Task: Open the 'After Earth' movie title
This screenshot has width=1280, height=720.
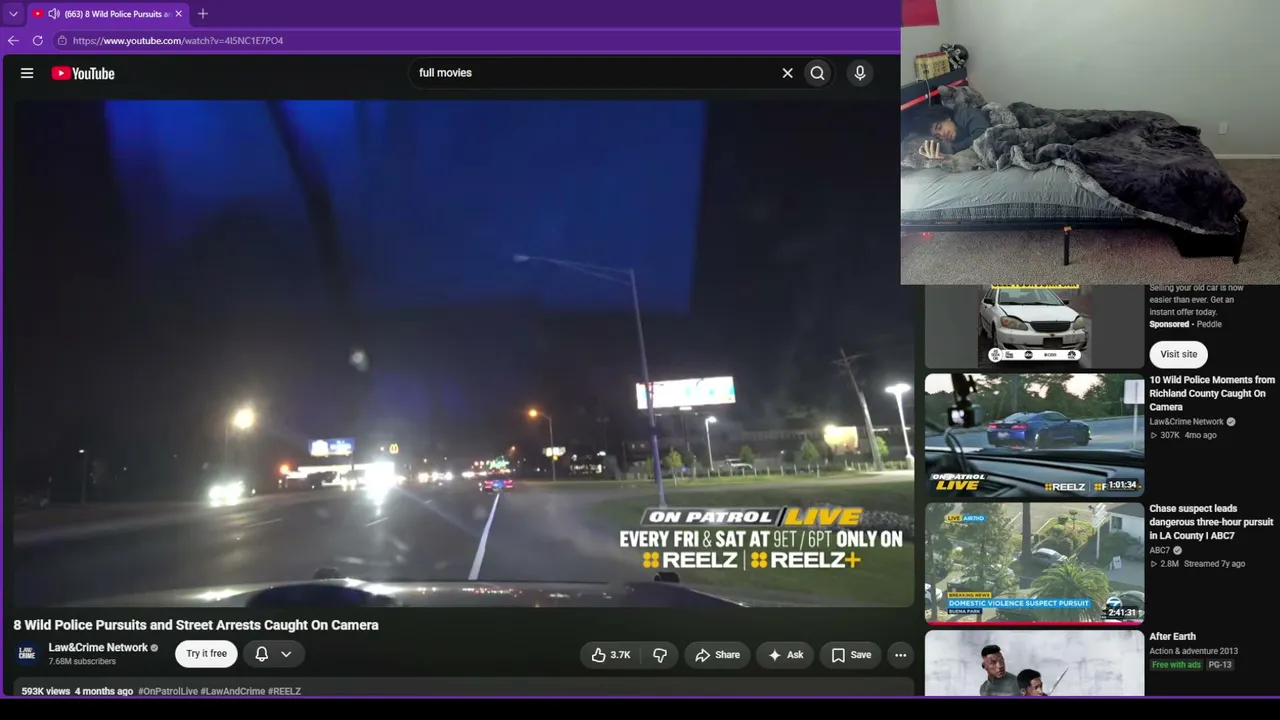Action: pyautogui.click(x=1172, y=636)
